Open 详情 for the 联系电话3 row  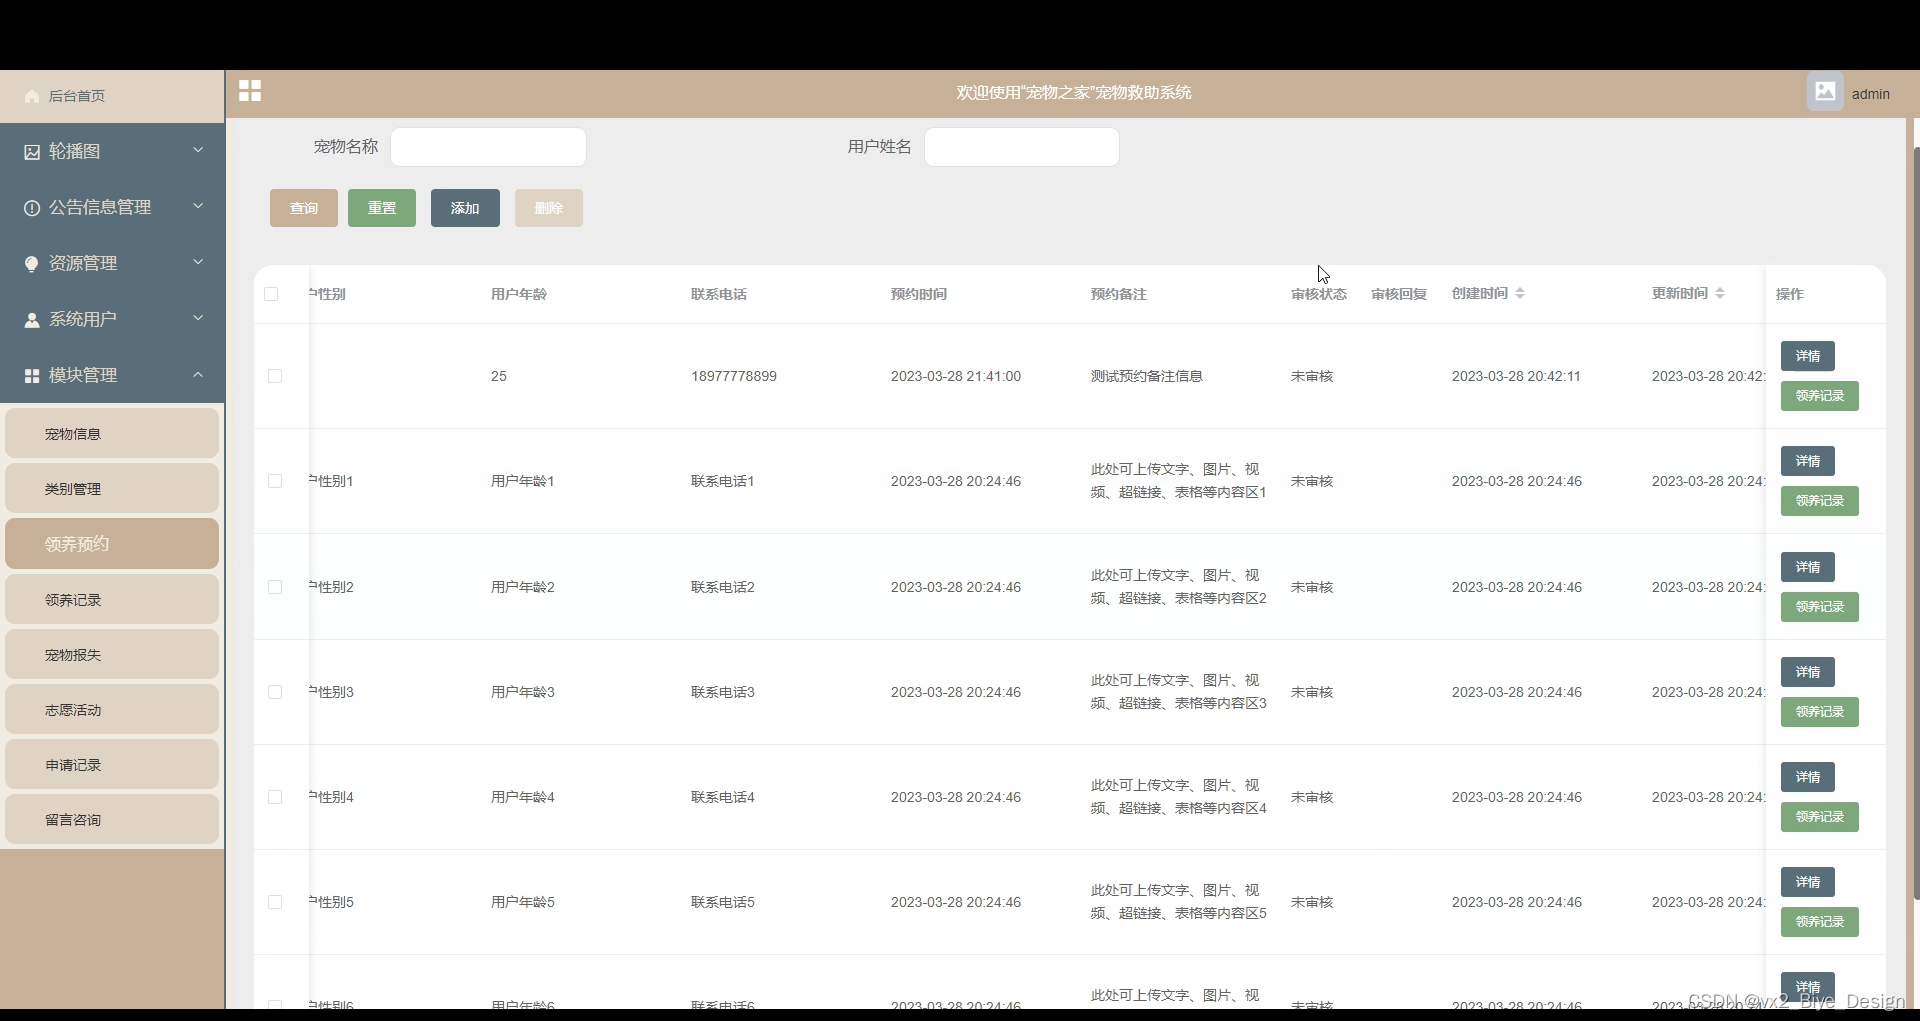(1808, 672)
